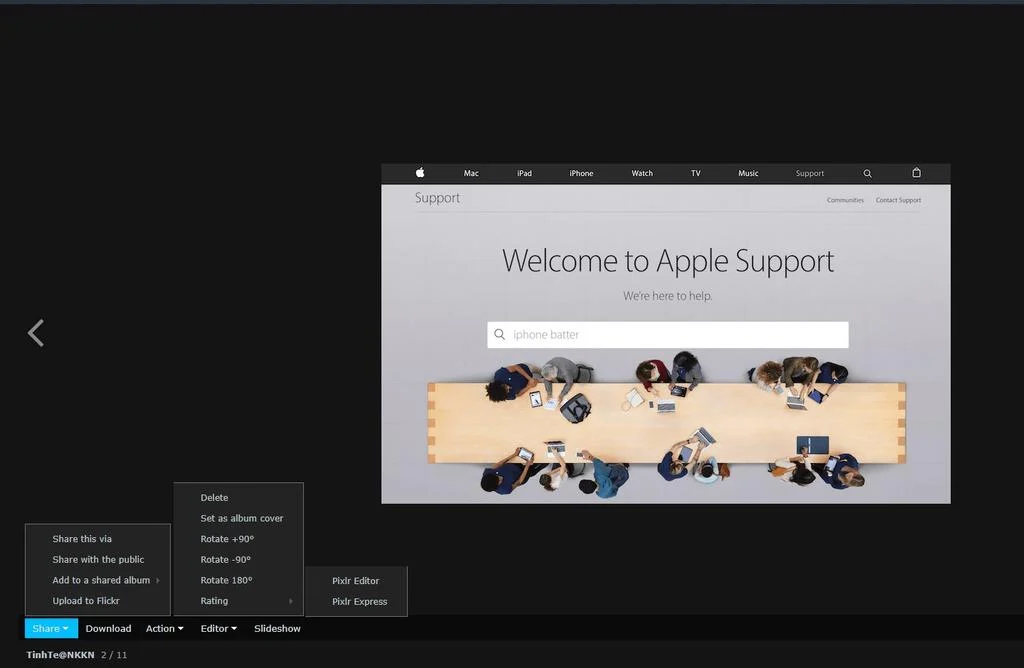Click the magnifier inside the search box
This screenshot has width=1024, height=668.
coord(500,334)
